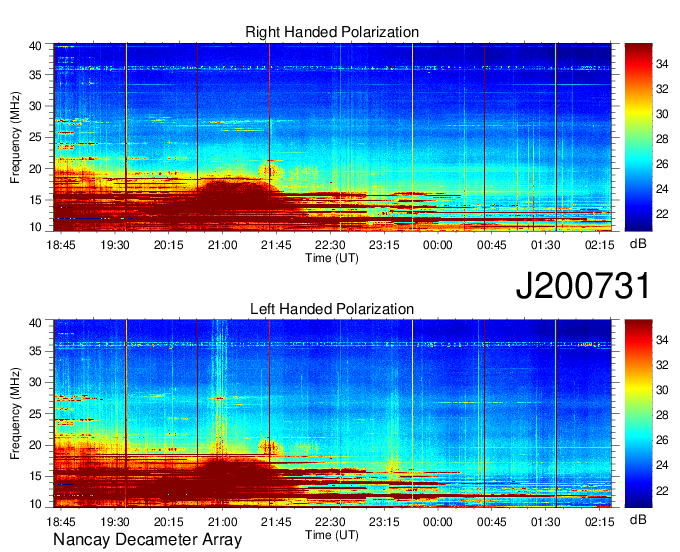Click the 40 MHz tick of Right Handed plot
This screenshot has height=552, width=680.
tap(36, 46)
